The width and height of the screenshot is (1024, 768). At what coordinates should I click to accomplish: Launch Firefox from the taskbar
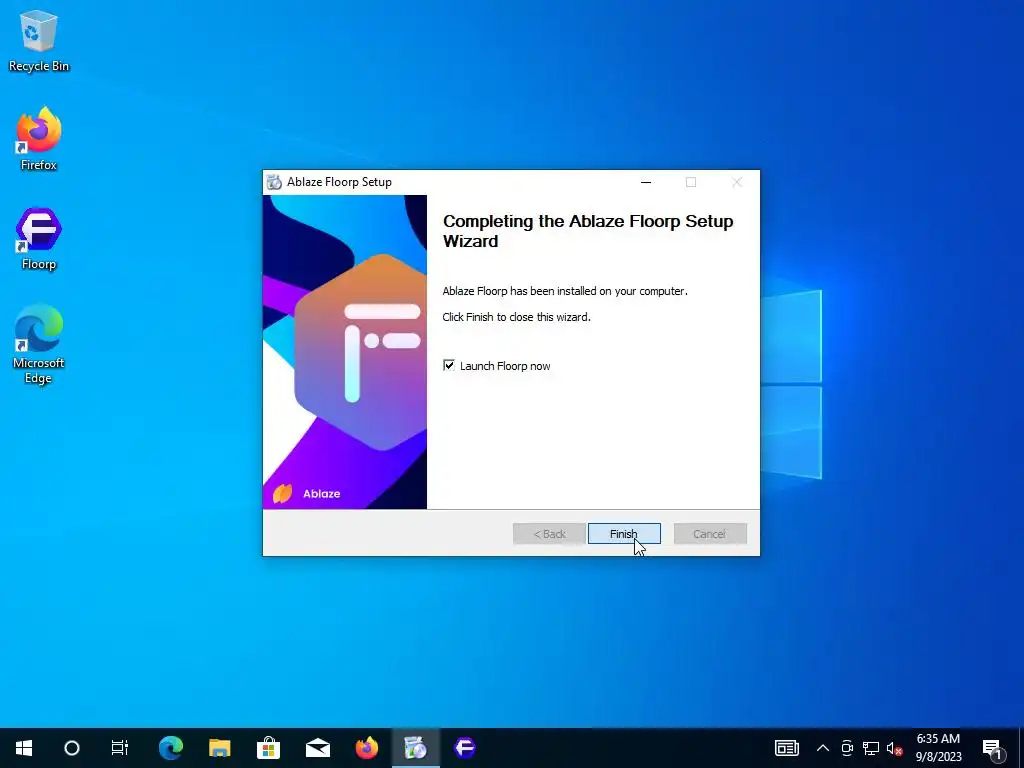point(366,748)
